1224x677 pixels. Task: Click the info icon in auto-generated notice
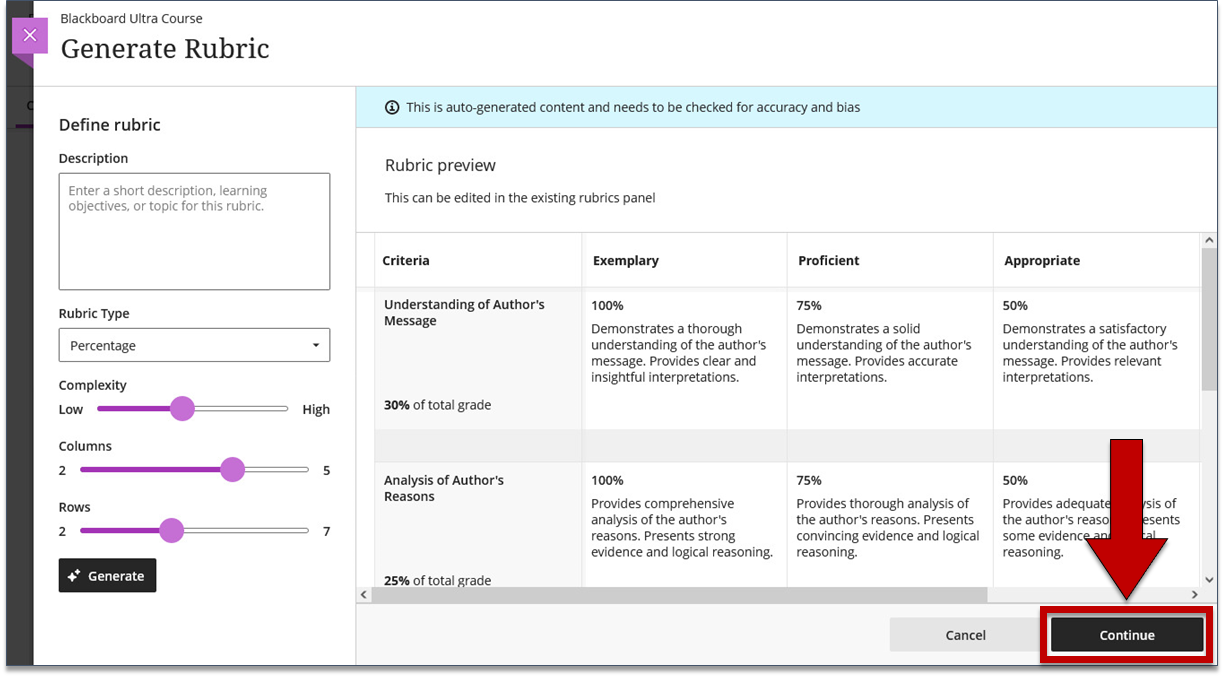tap(392, 107)
